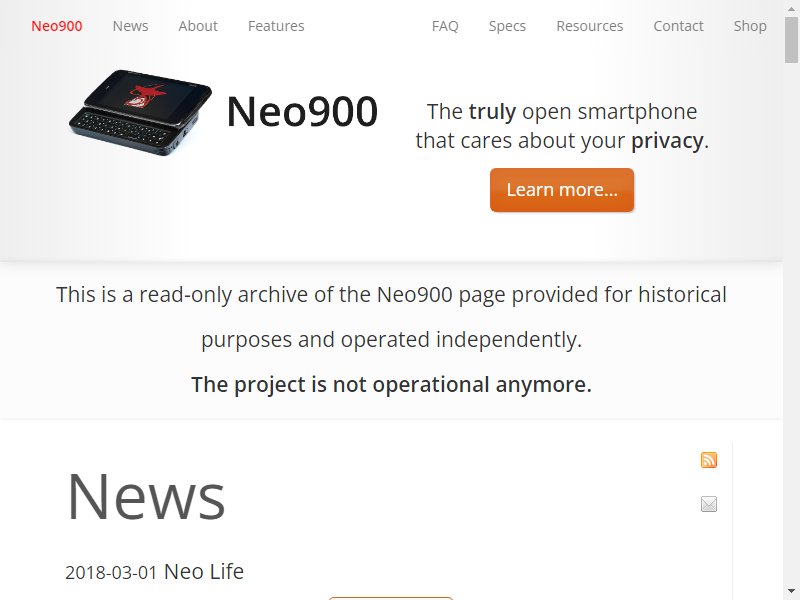
Task: Open the Contact page
Action: [x=679, y=26]
